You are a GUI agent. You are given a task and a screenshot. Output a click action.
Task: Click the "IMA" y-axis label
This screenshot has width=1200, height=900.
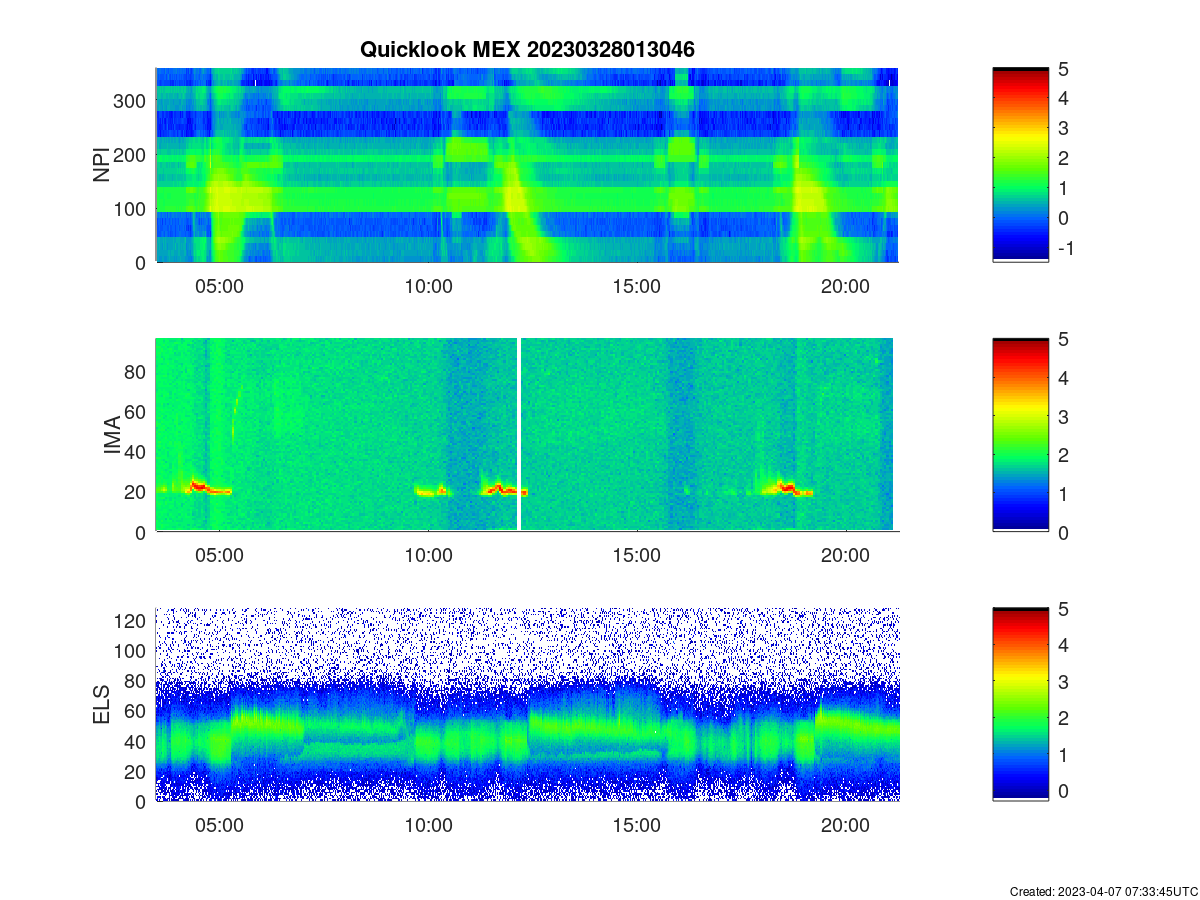pyautogui.click(x=112, y=436)
